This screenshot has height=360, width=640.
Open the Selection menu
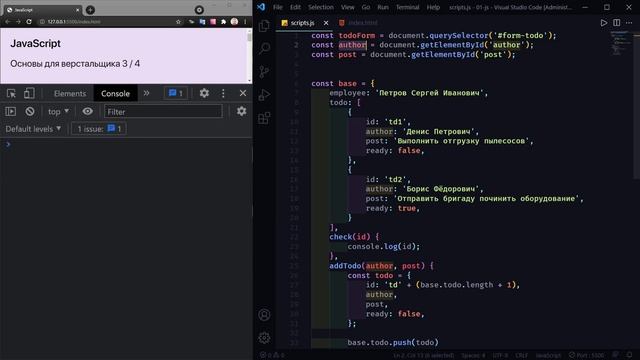(x=320, y=7)
